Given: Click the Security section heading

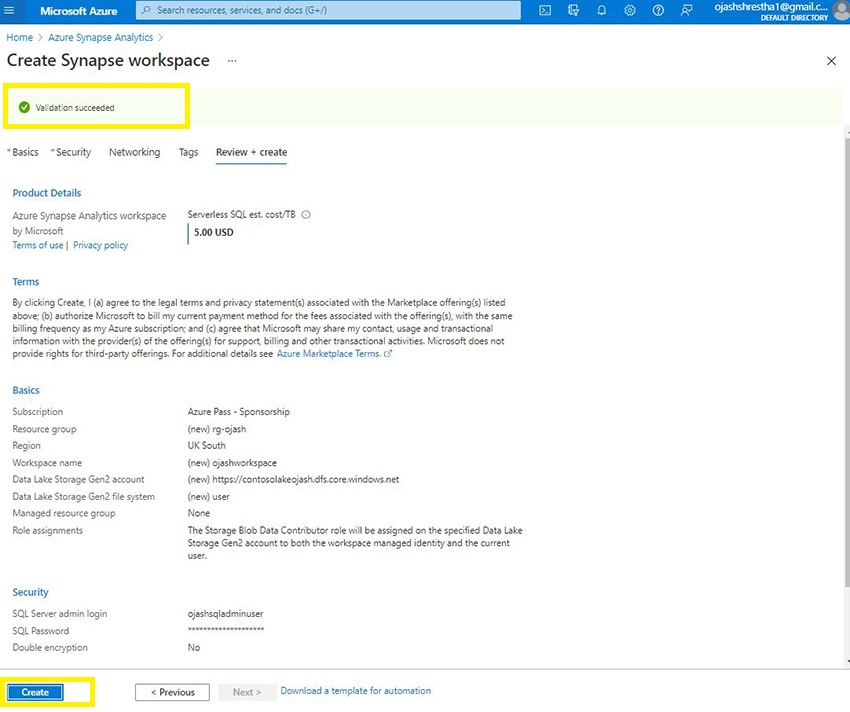Looking at the screenshot, I should click(30, 593).
